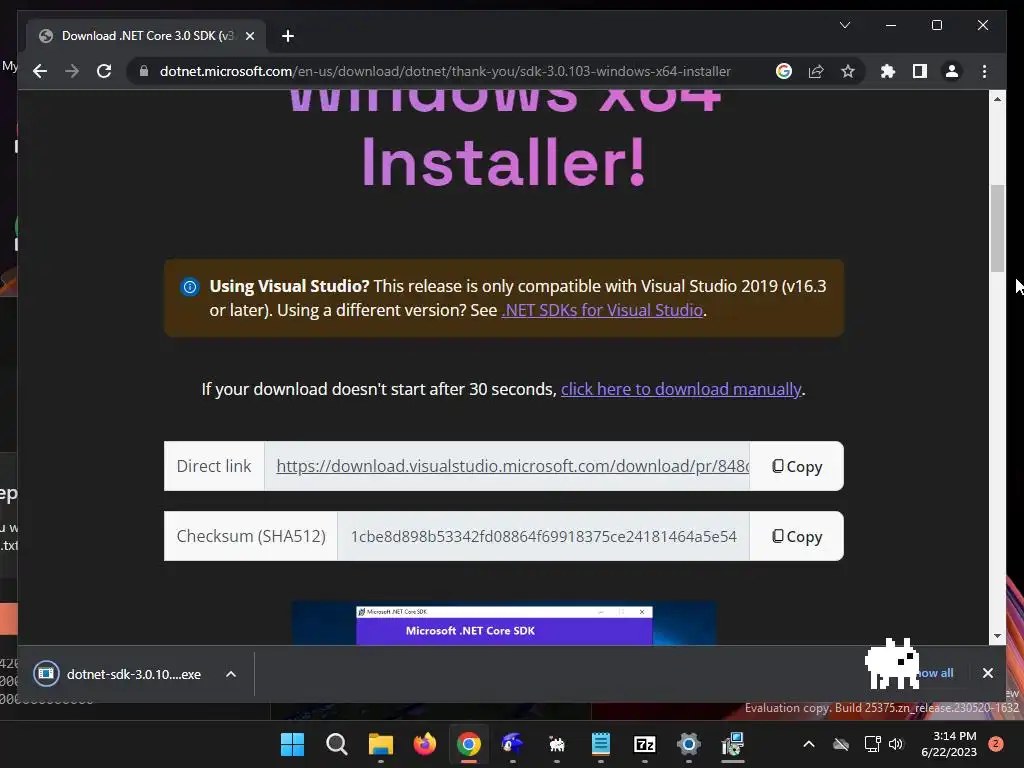Open Chrome profile avatar
The height and width of the screenshot is (768, 1024).
point(952,71)
